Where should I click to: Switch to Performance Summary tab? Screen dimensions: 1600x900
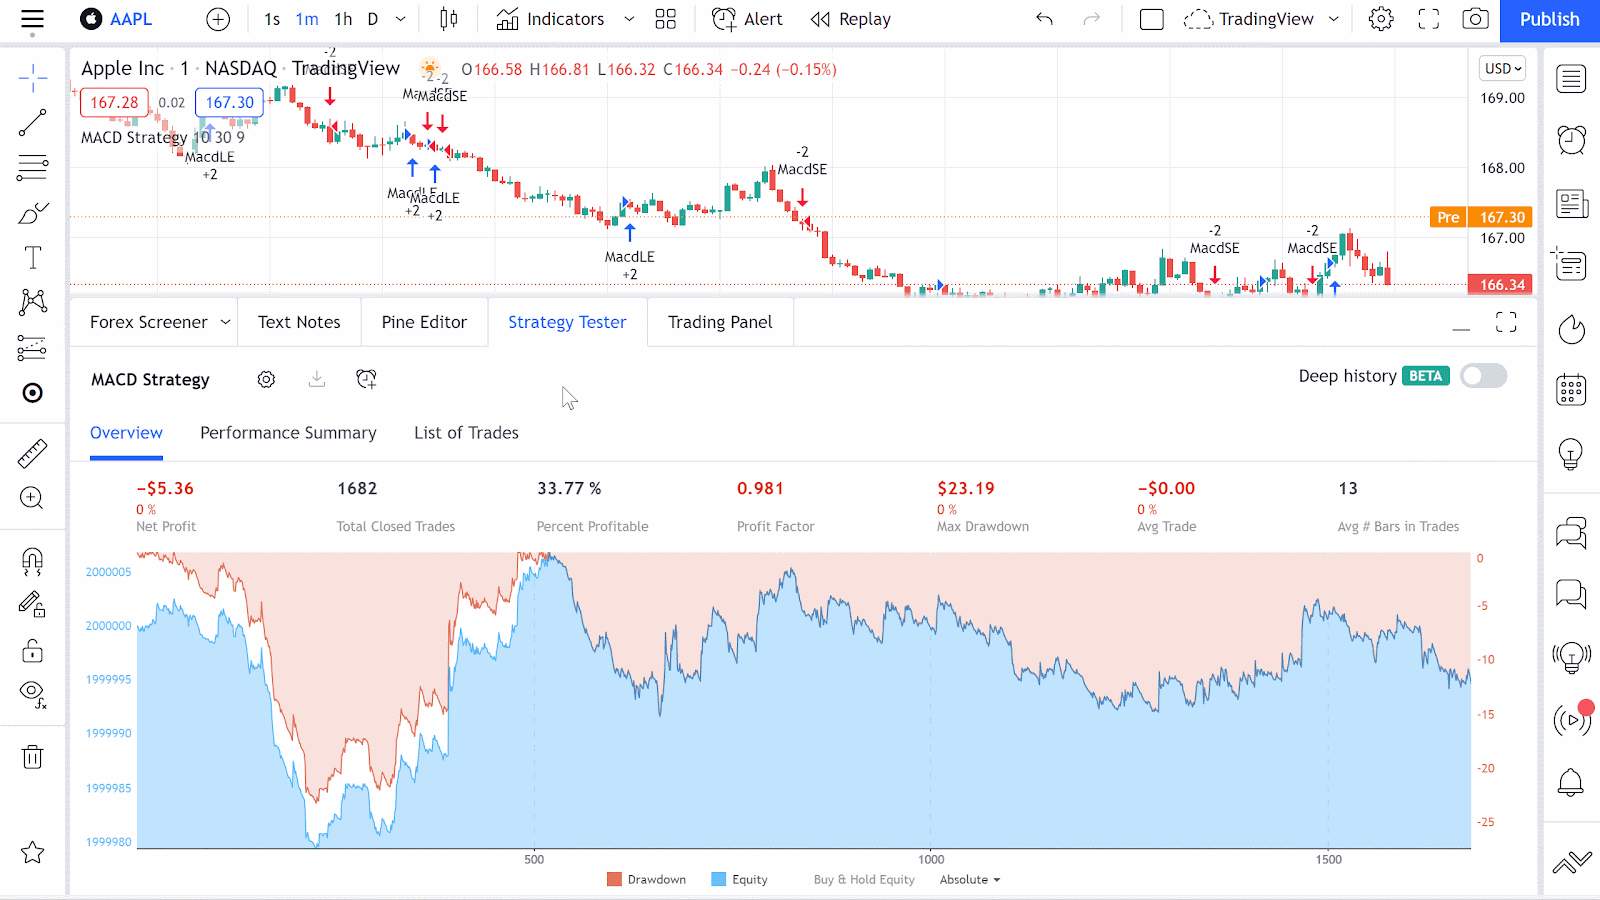pyautogui.click(x=288, y=433)
